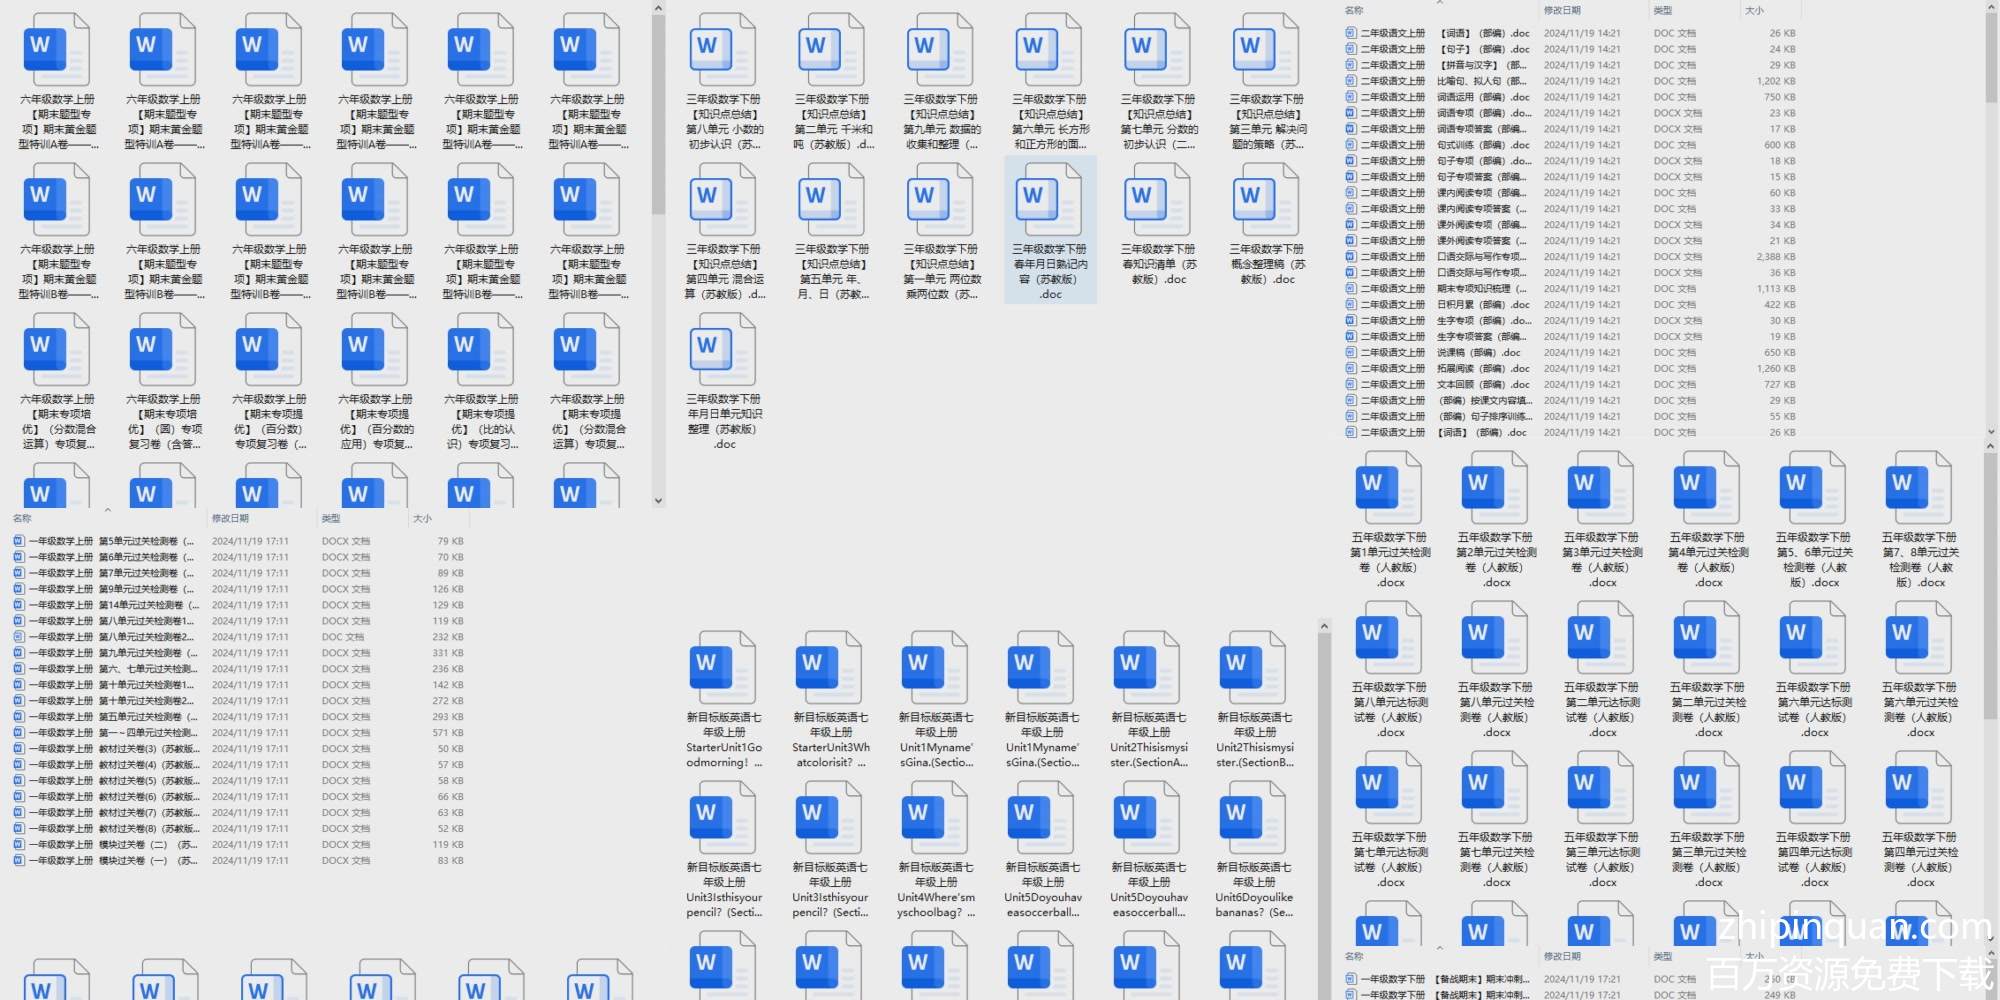Image resolution: width=2000 pixels, height=1000 pixels.
Task: Select 一年级数学上册 模块过关卷 (一) list entry
Action: (110, 861)
